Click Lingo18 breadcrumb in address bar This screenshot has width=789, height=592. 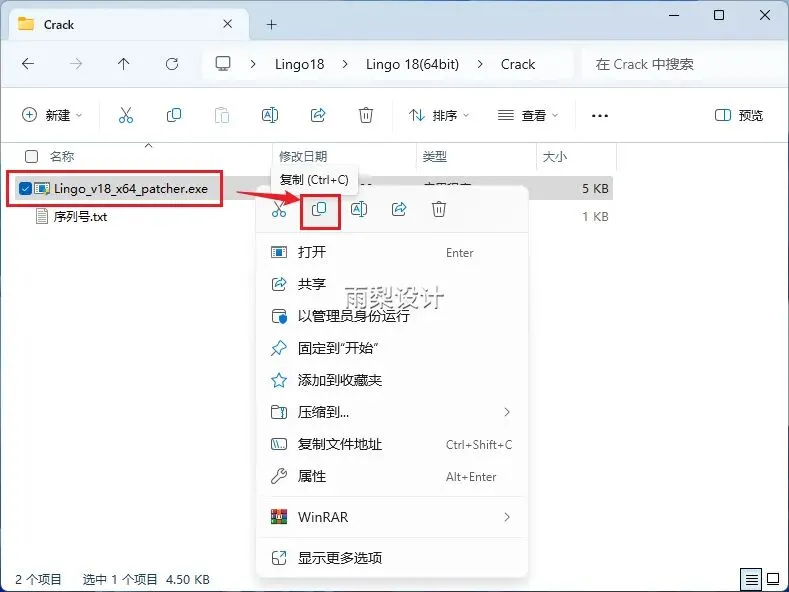[299, 64]
